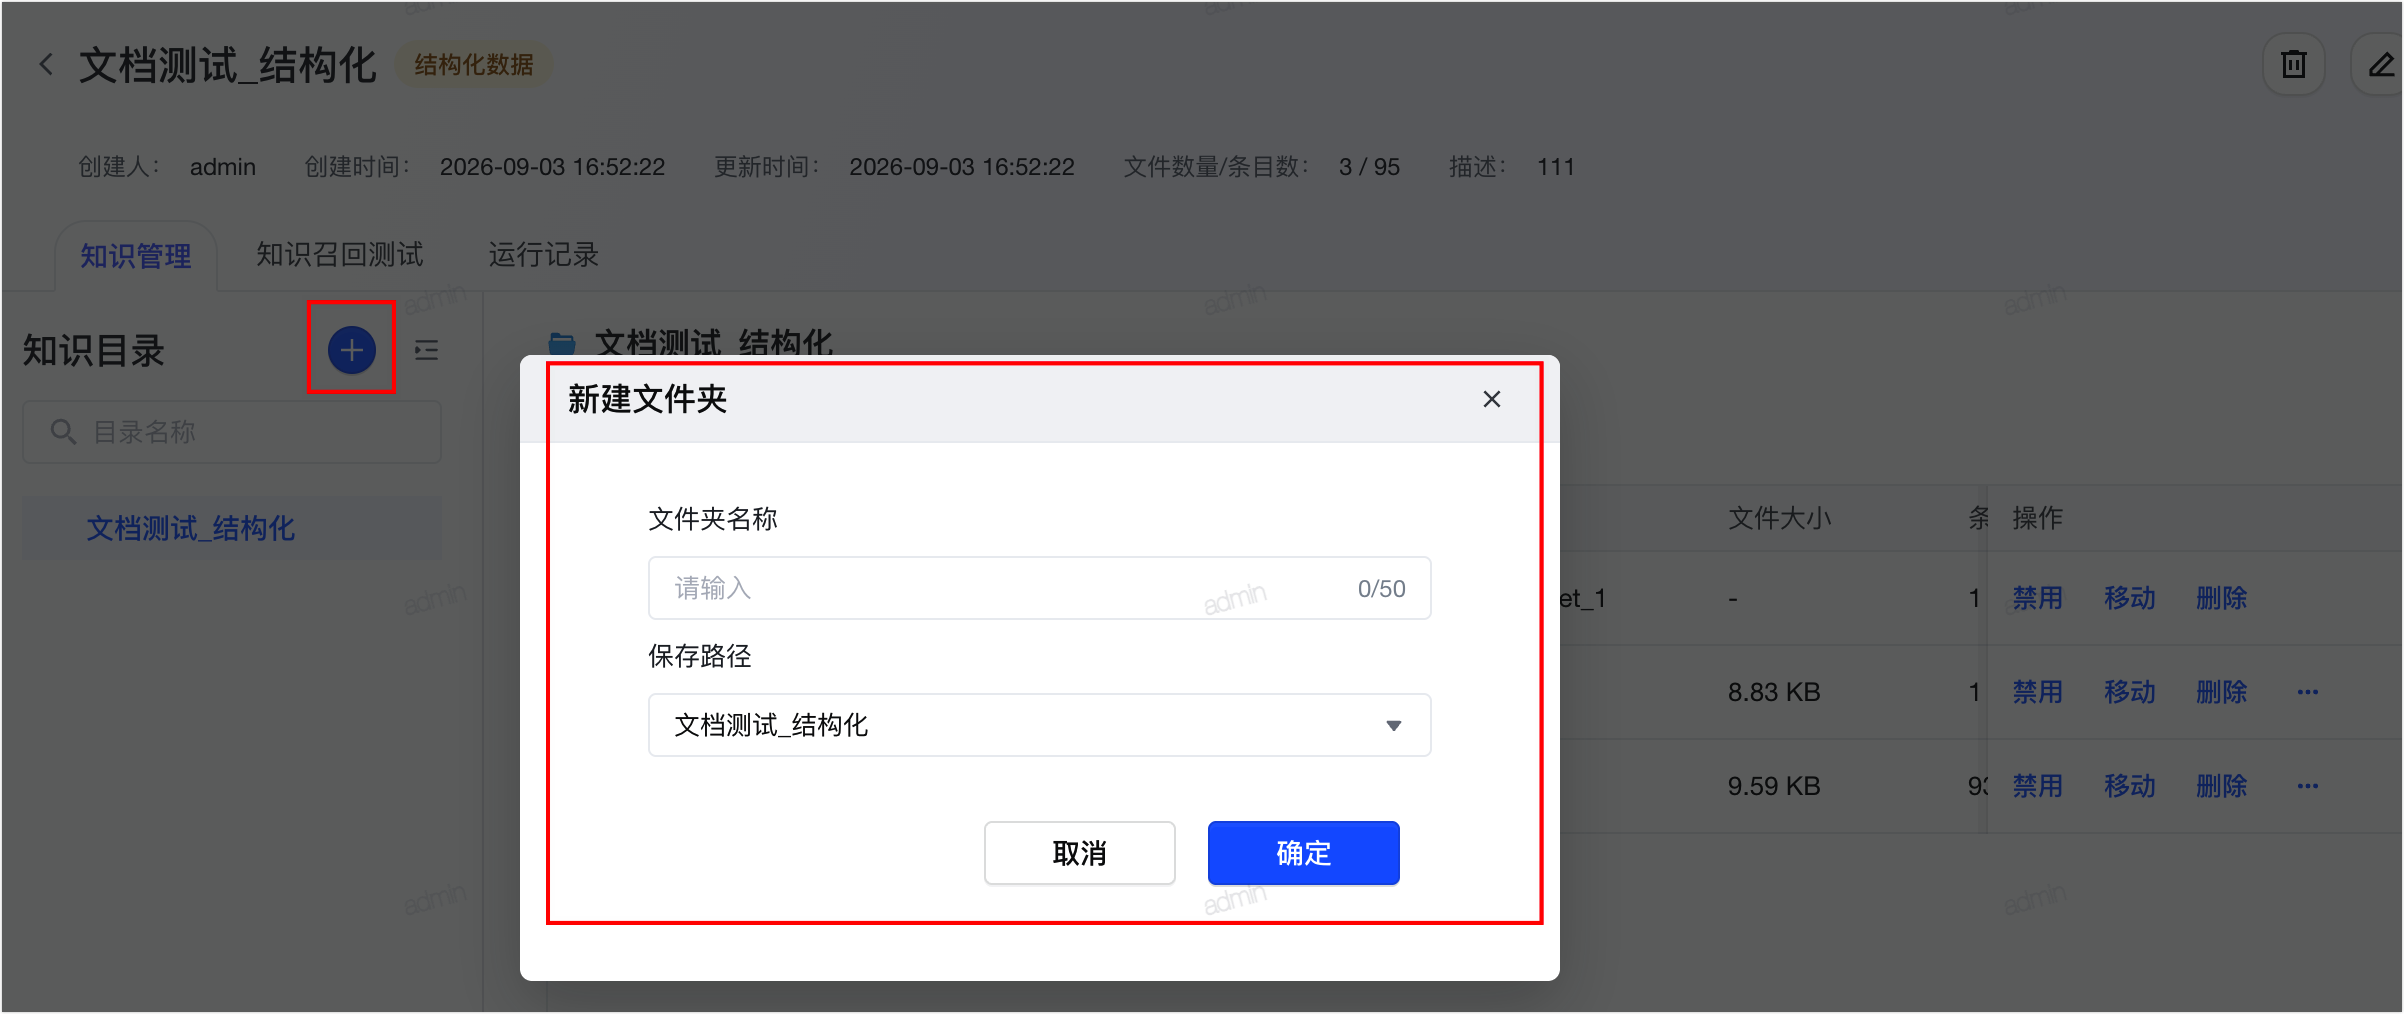2404x1014 pixels.
Task: Click 禁用 in the et_1 row
Action: [x=2038, y=598]
